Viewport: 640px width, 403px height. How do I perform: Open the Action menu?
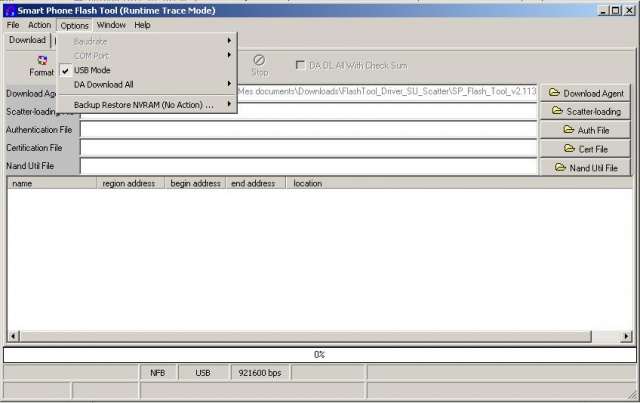(39, 25)
